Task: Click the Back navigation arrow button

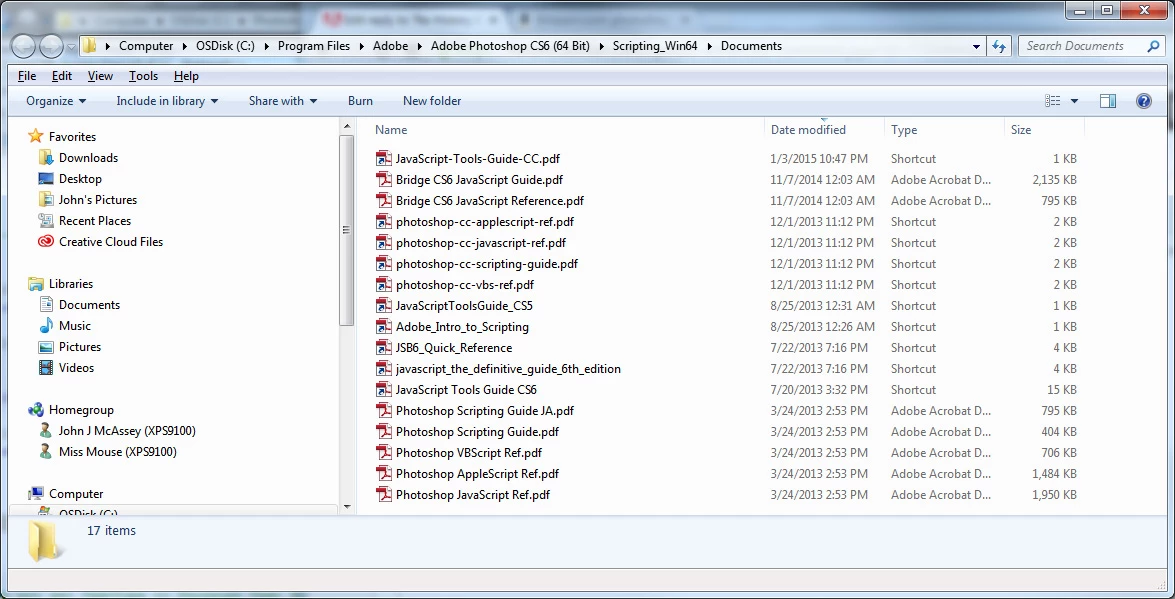Action: (24, 46)
